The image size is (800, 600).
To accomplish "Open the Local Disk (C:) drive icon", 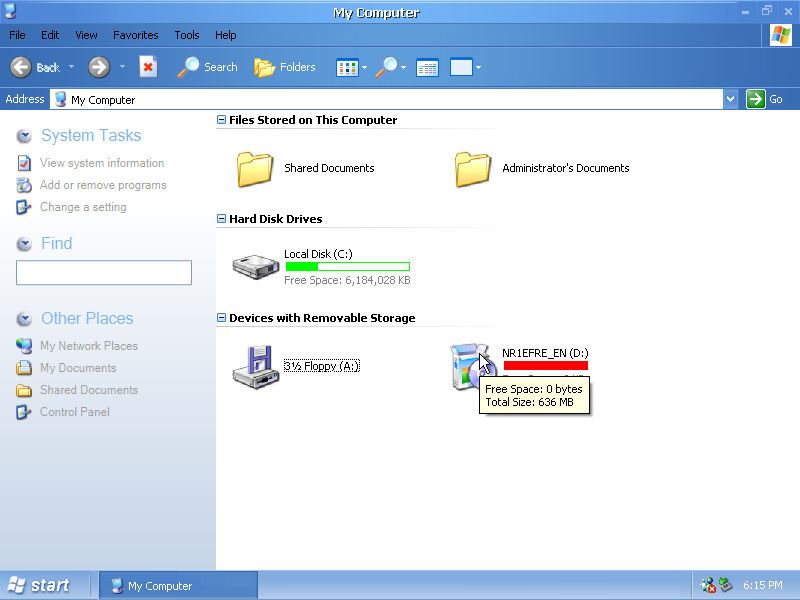I will pos(257,266).
